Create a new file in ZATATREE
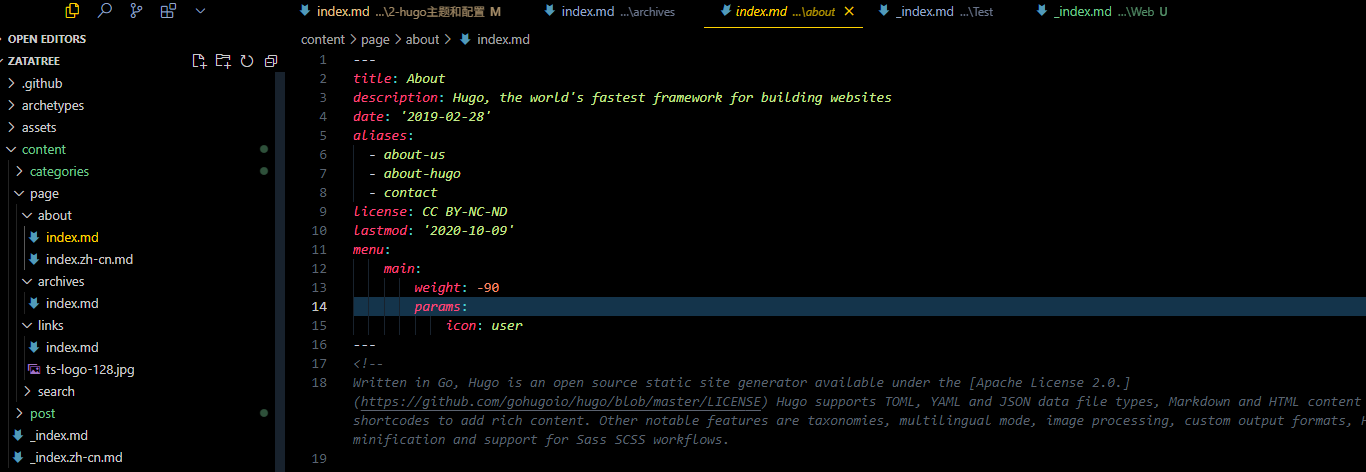Image resolution: width=1366 pixels, height=472 pixels. pyautogui.click(x=199, y=61)
